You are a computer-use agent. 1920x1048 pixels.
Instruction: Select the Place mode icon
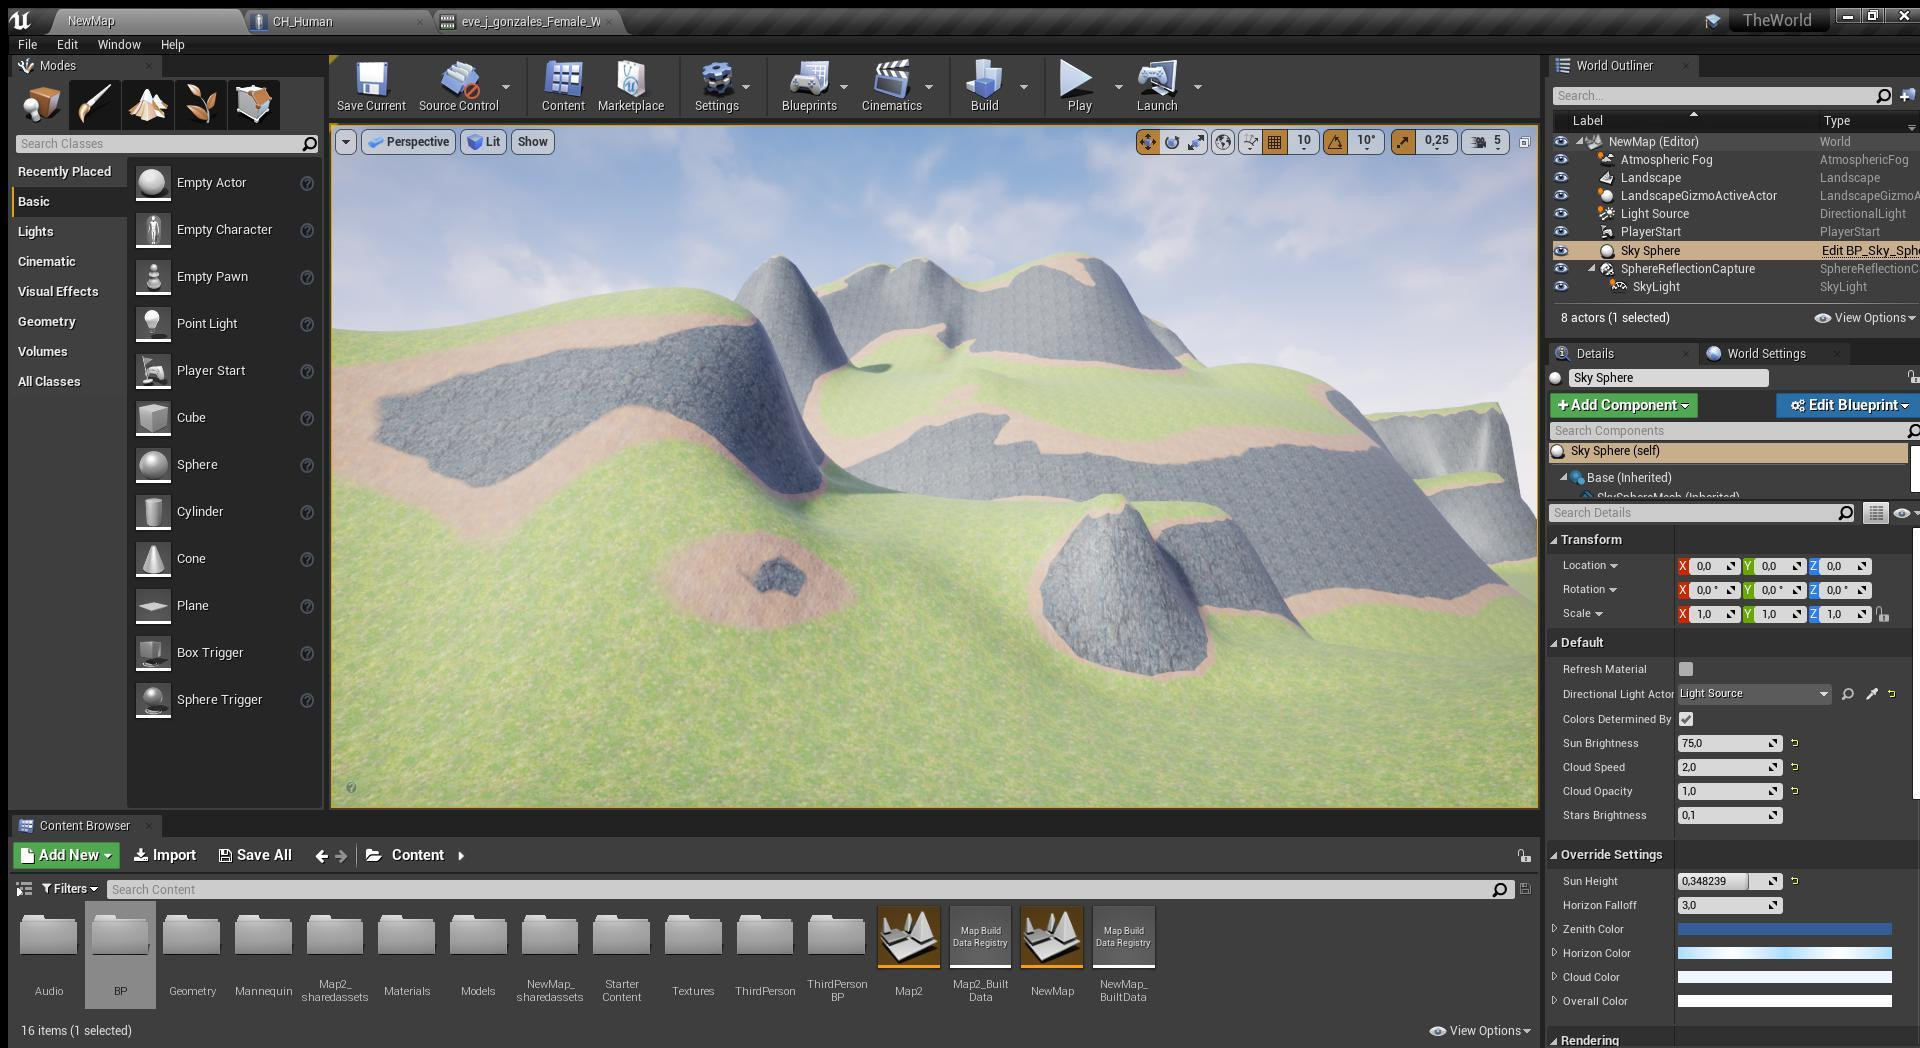42,104
